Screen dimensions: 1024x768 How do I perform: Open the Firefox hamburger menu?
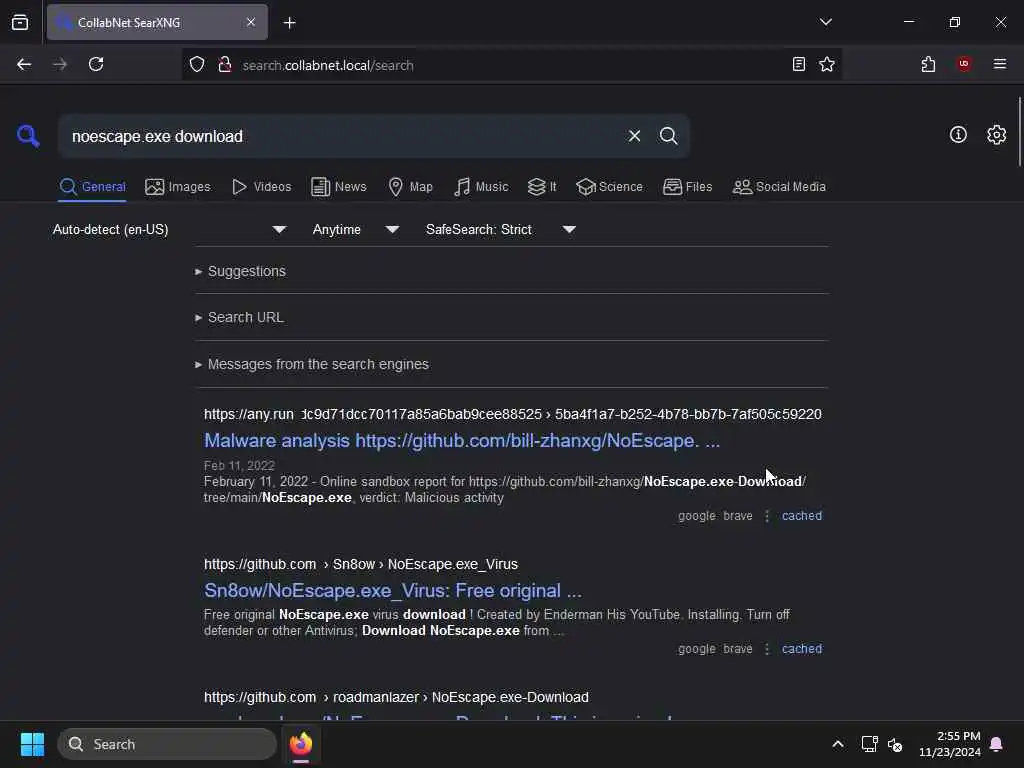tap(999, 64)
